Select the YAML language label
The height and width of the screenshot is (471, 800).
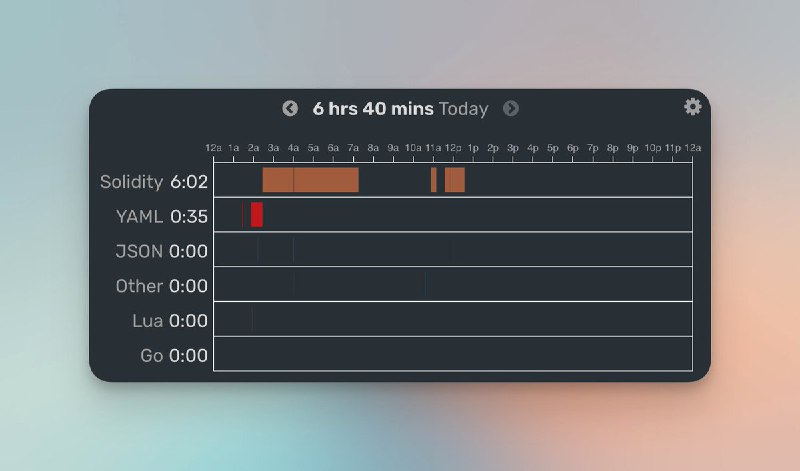coord(139,216)
